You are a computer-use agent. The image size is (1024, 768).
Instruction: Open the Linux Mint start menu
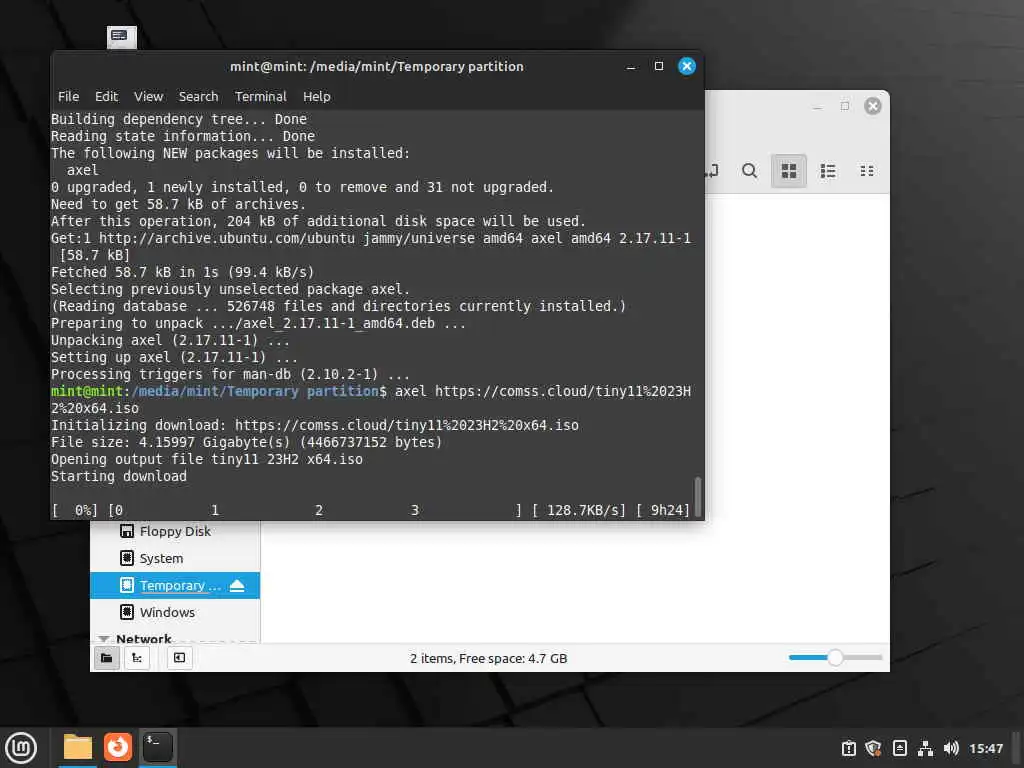coord(21,748)
